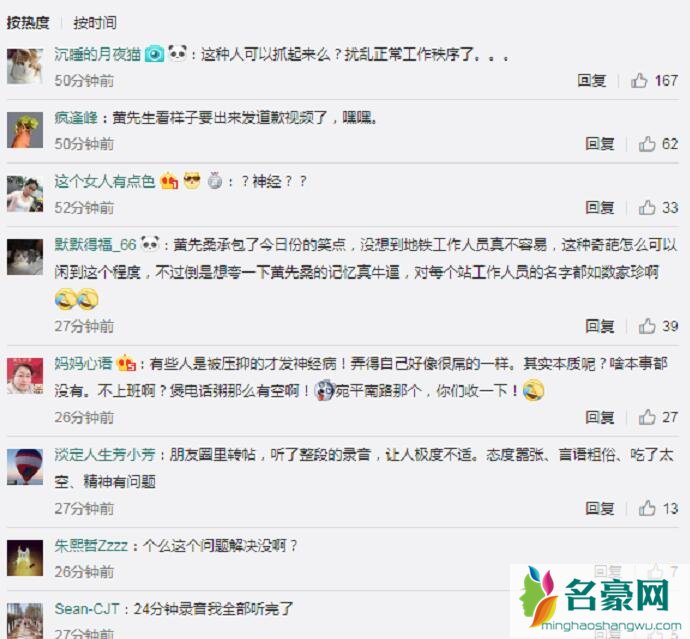
Task: Open 疯逢峰 user profile link
Action: 76,118
